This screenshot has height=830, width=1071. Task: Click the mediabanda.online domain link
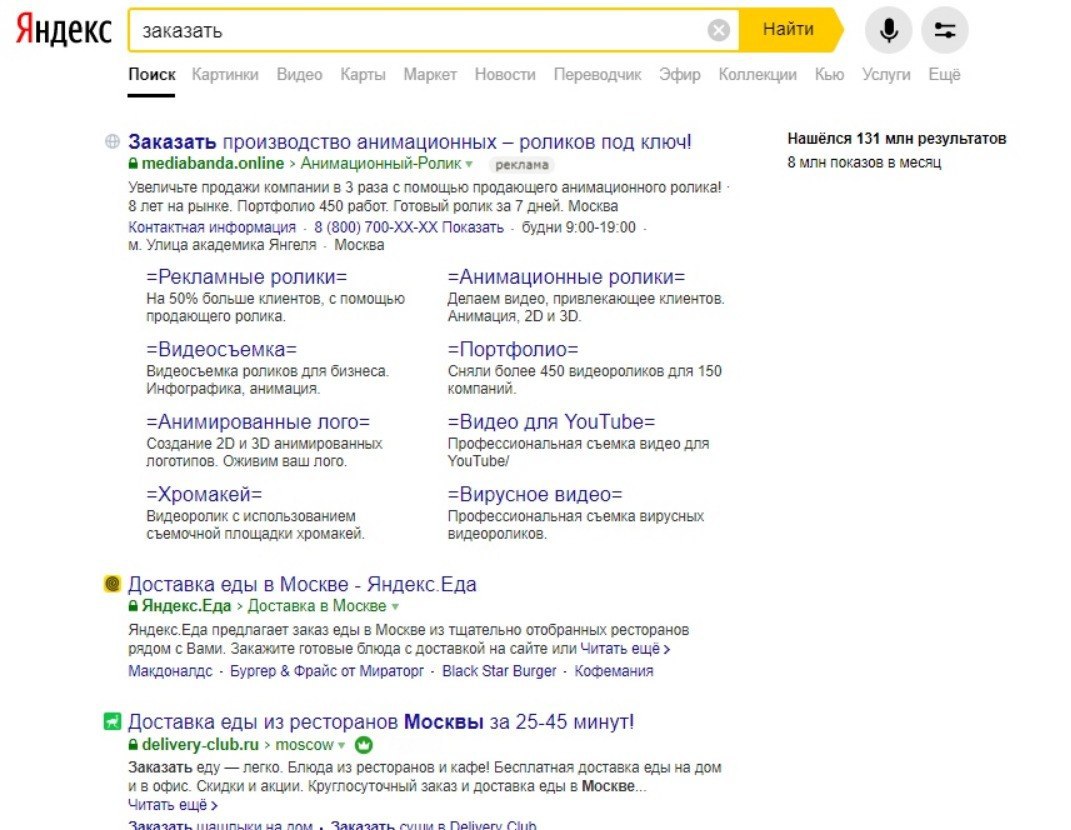(x=212, y=164)
